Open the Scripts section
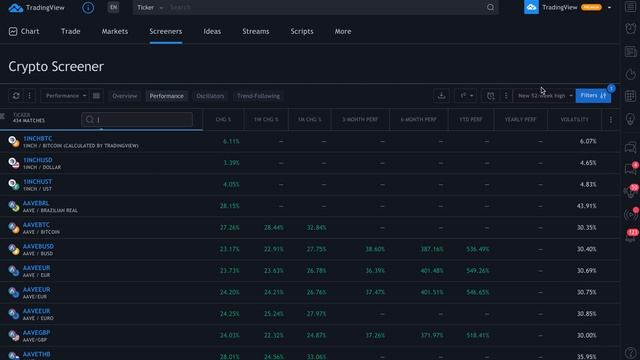 click(302, 31)
